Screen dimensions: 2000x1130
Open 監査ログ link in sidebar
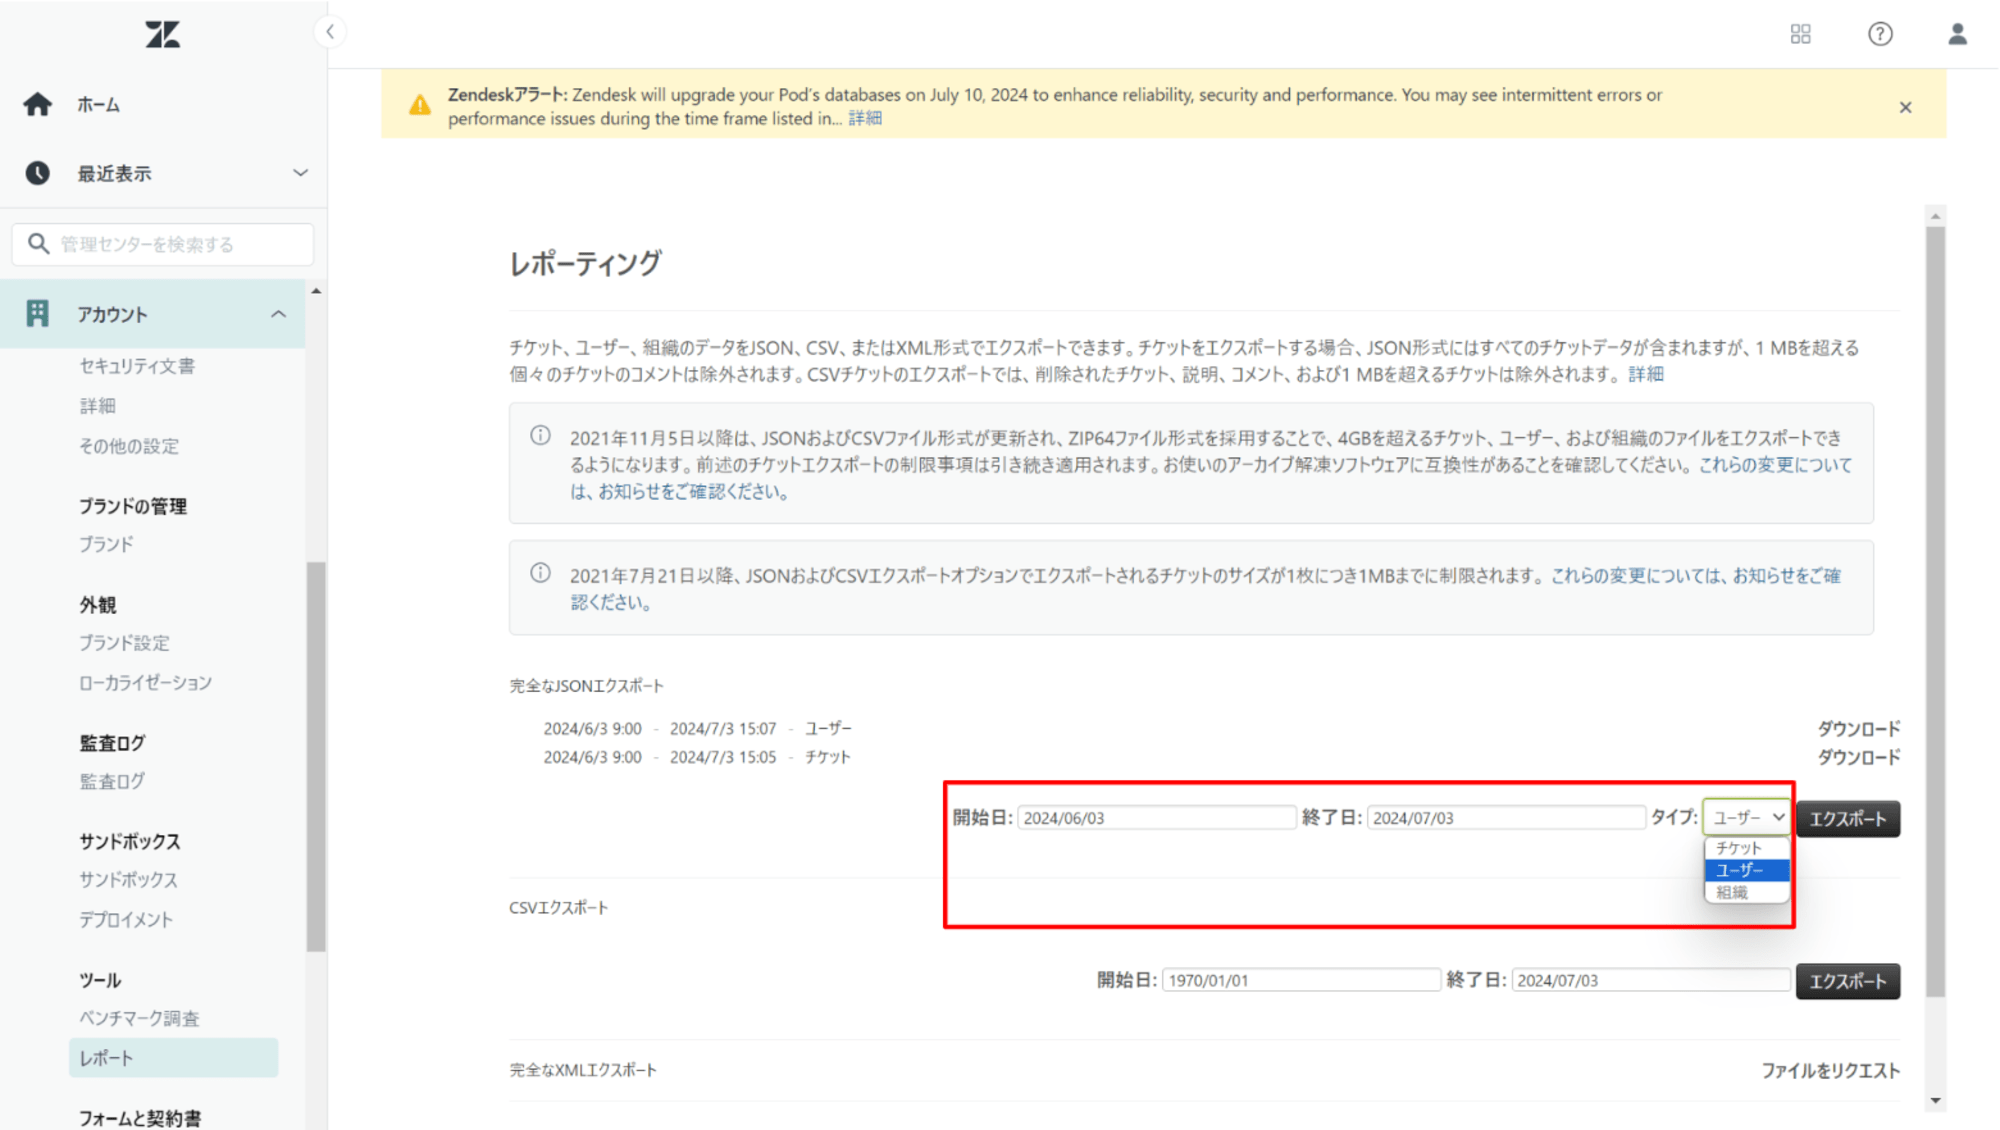tap(112, 781)
